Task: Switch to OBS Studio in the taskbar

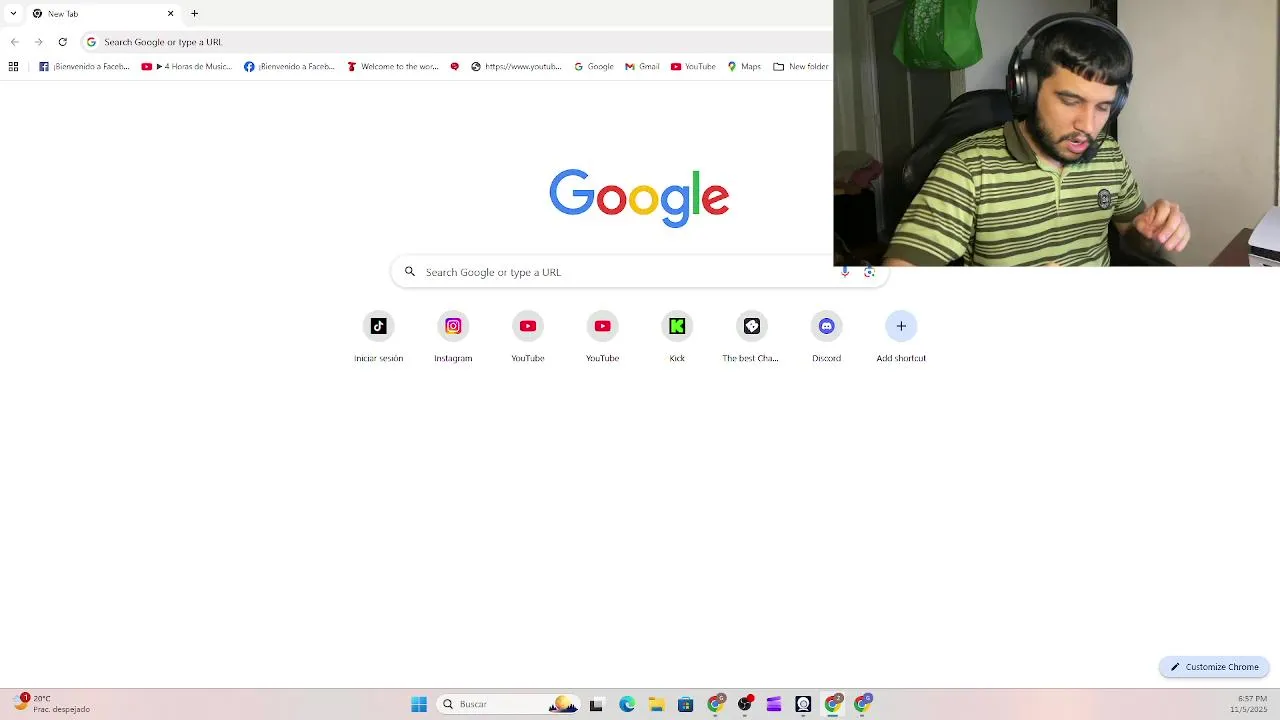Action: click(x=745, y=704)
